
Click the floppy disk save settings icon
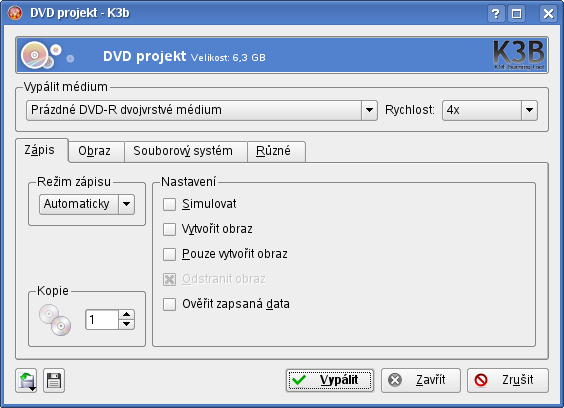point(54,380)
